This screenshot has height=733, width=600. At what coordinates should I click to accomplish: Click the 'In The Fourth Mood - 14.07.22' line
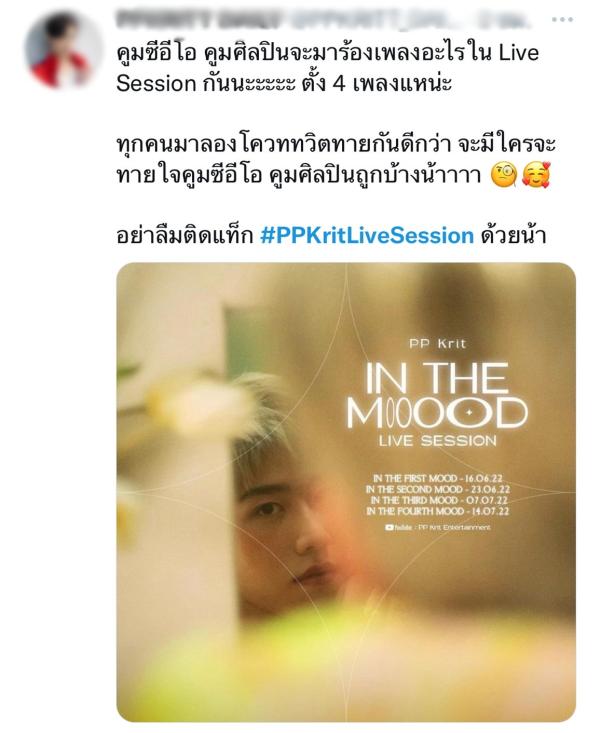[x=438, y=511]
